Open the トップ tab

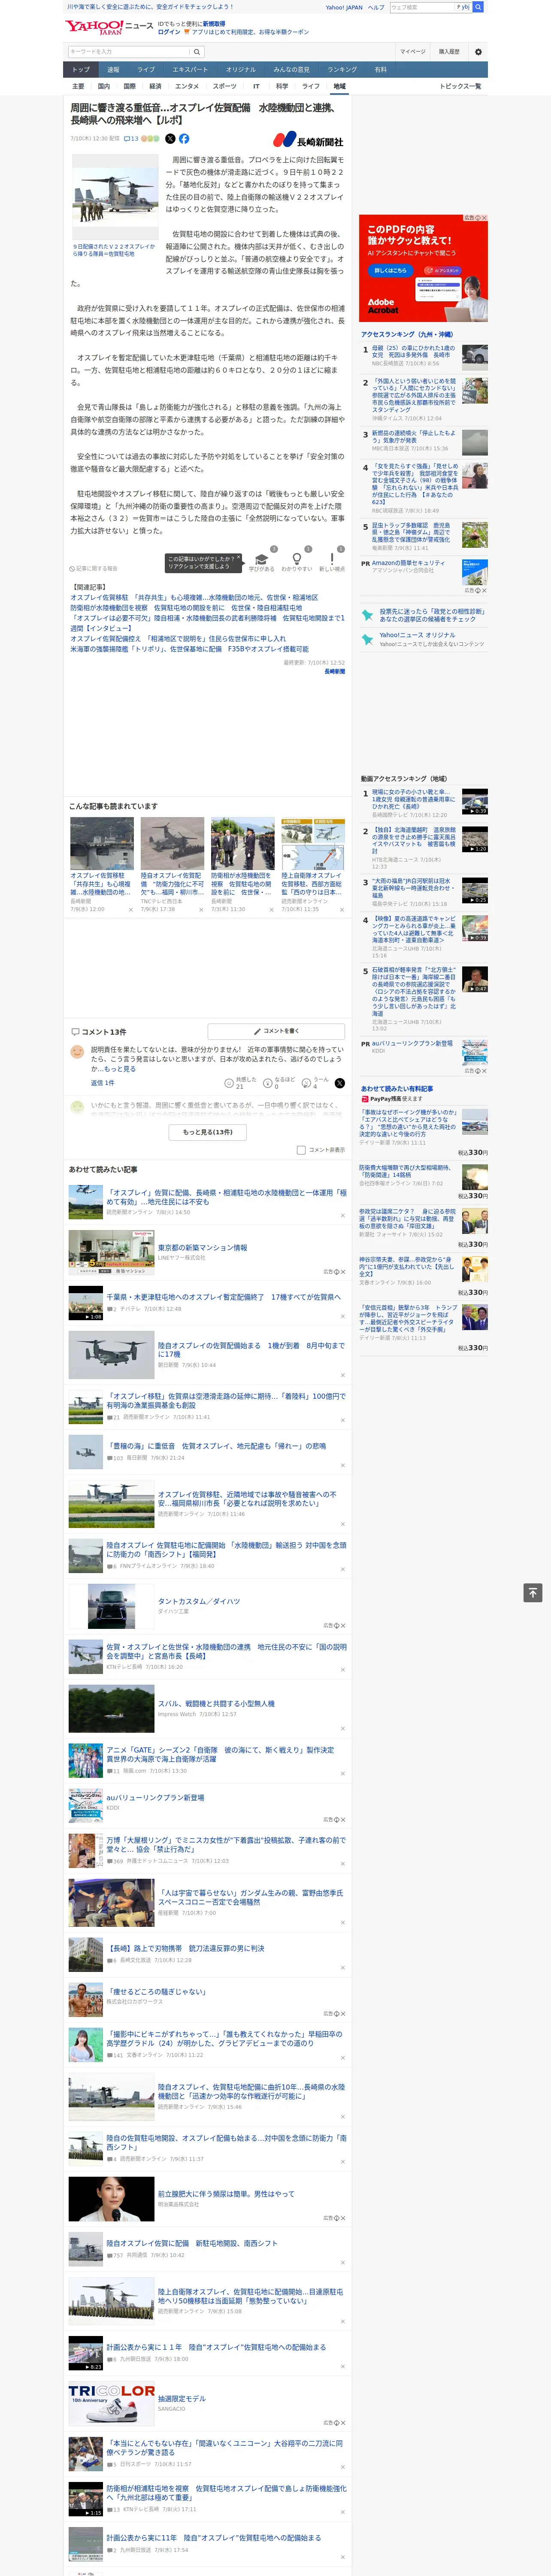coord(81,70)
